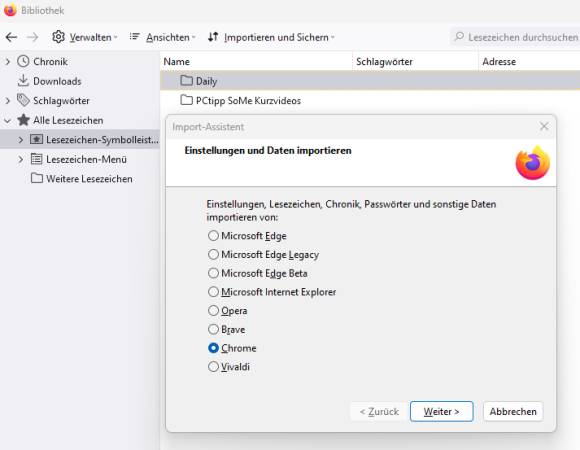The height and width of the screenshot is (450, 580).
Task: Expand the Schlagwörter tree node
Action: pos(8,100)
